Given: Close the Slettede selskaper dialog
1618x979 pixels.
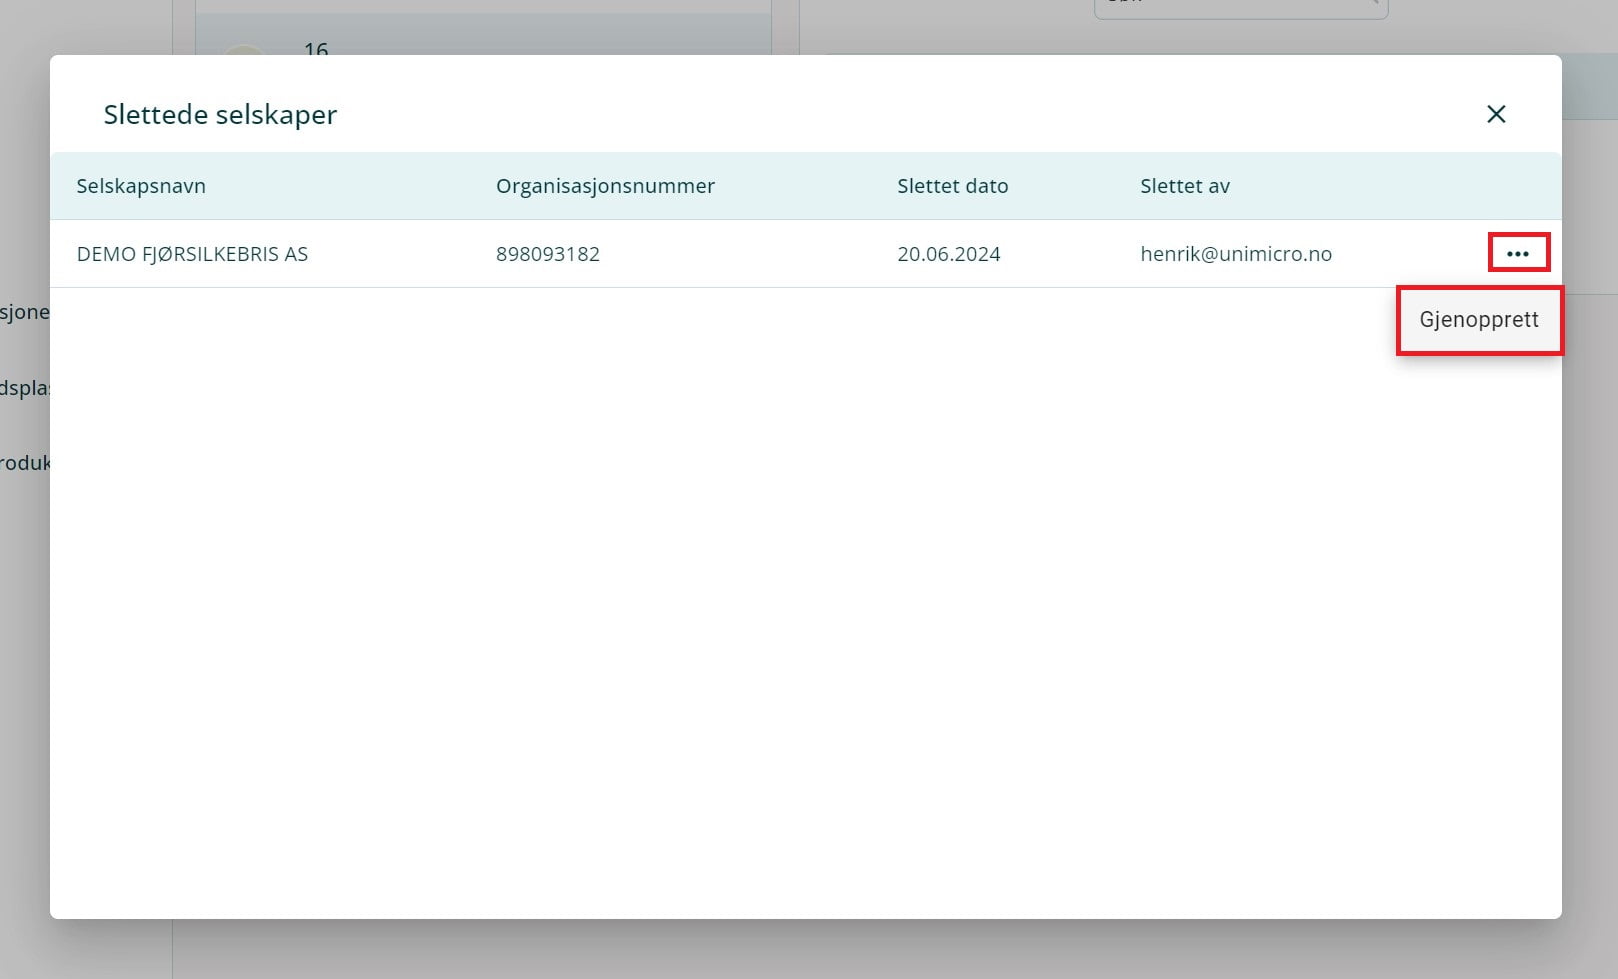Looking at the screenshot, I should coord(1496,114).
